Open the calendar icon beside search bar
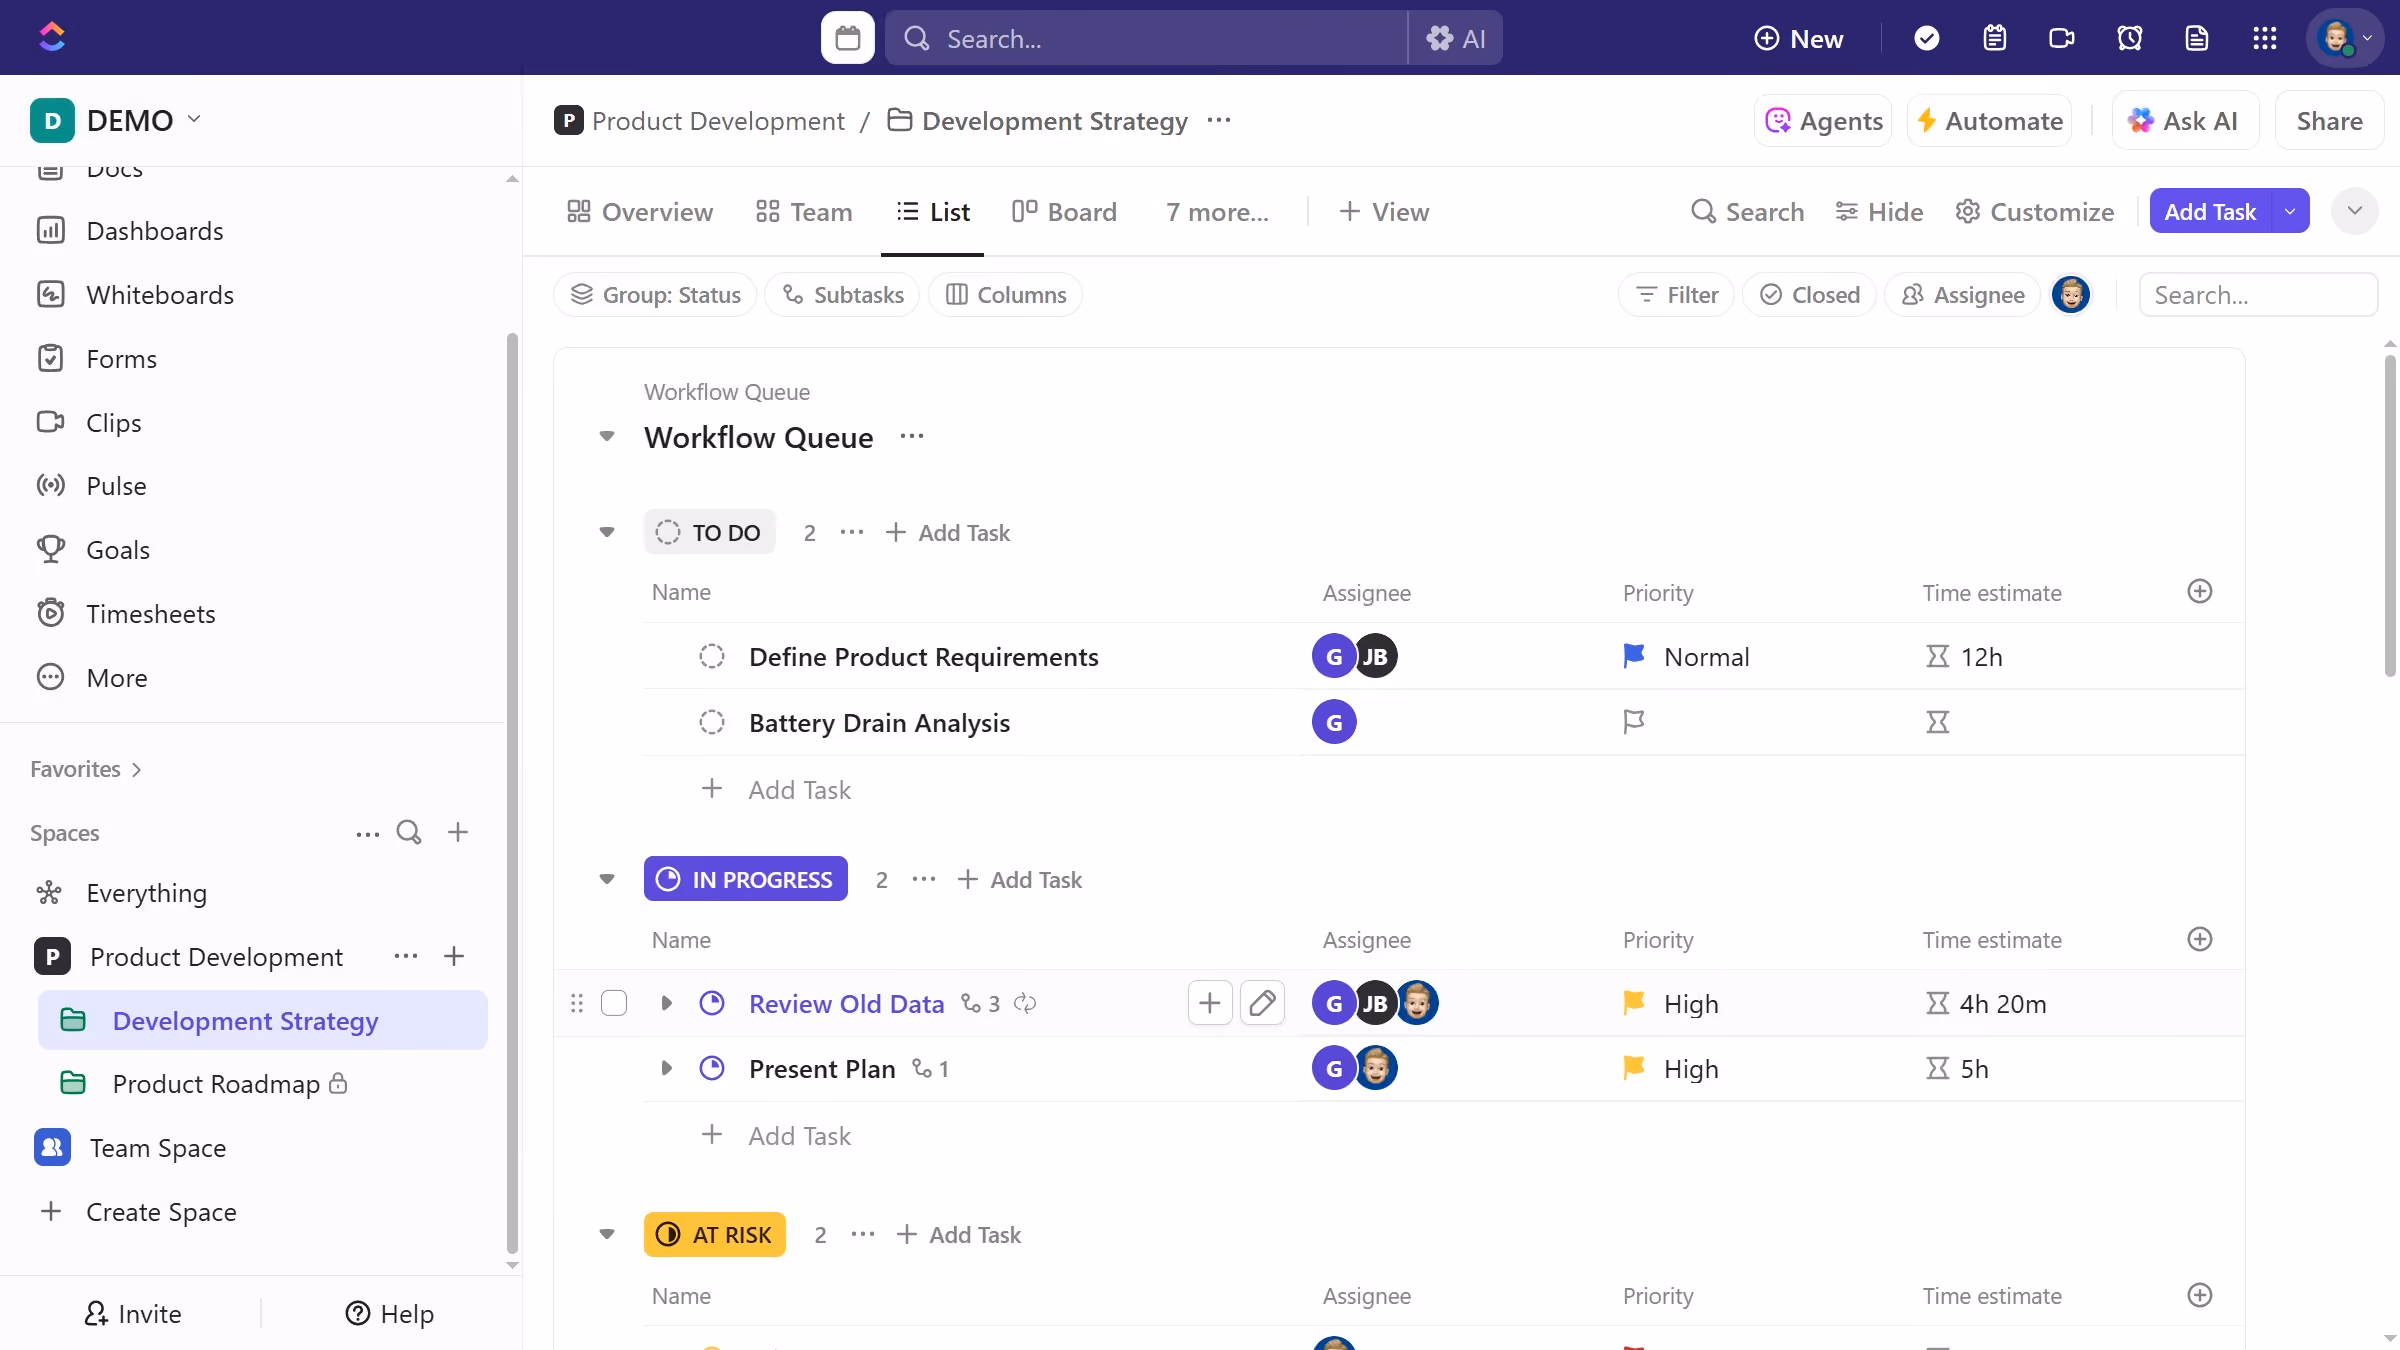Image resolution: width=2400 pixels, height=1350 pixels. [x=847, y=38]
